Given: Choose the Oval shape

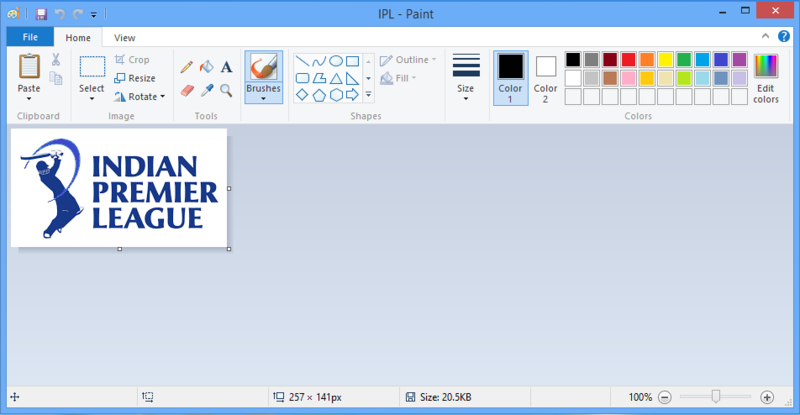Looking at the screenshot, I should point(336,61).
